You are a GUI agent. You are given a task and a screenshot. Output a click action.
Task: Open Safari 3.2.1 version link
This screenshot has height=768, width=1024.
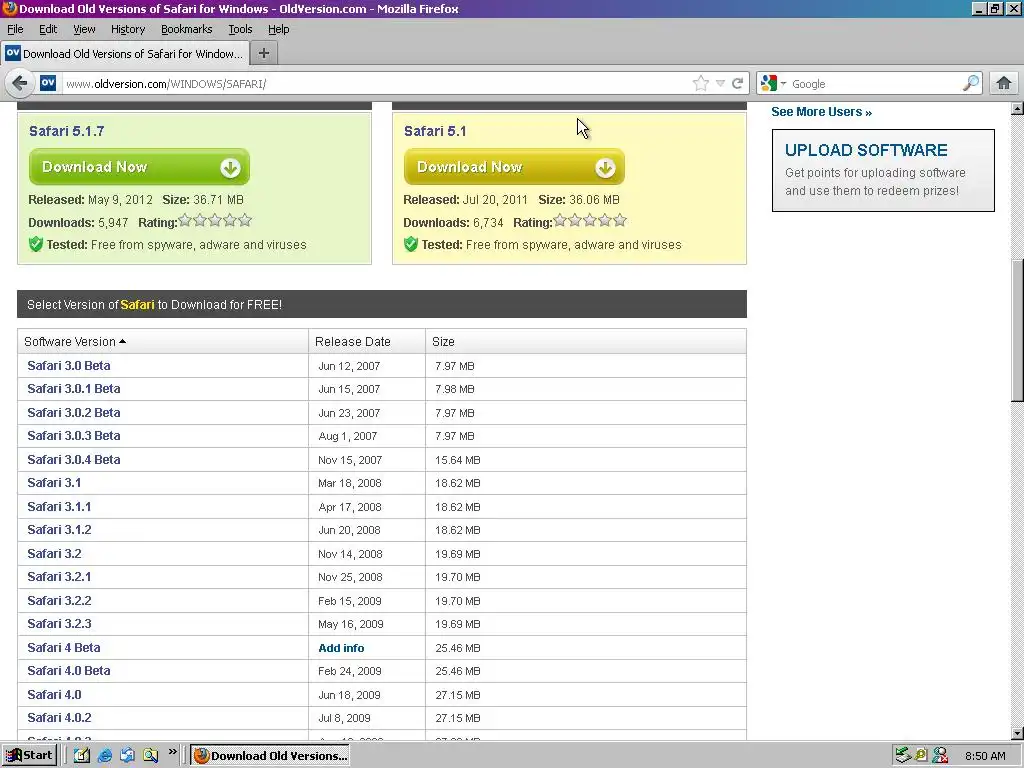click(x=59, y=577)
